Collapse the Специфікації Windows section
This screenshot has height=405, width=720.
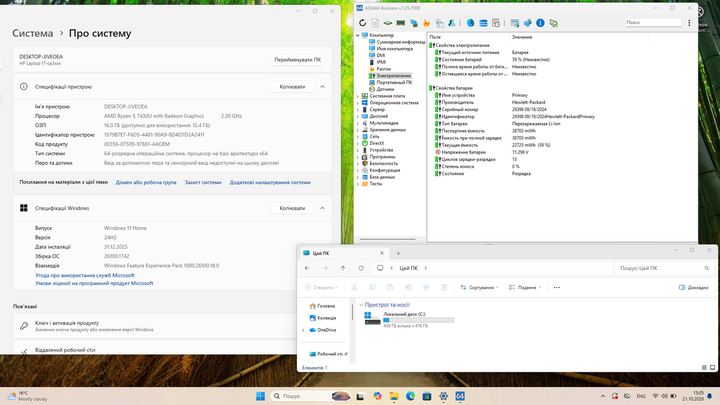coord(322,208)
